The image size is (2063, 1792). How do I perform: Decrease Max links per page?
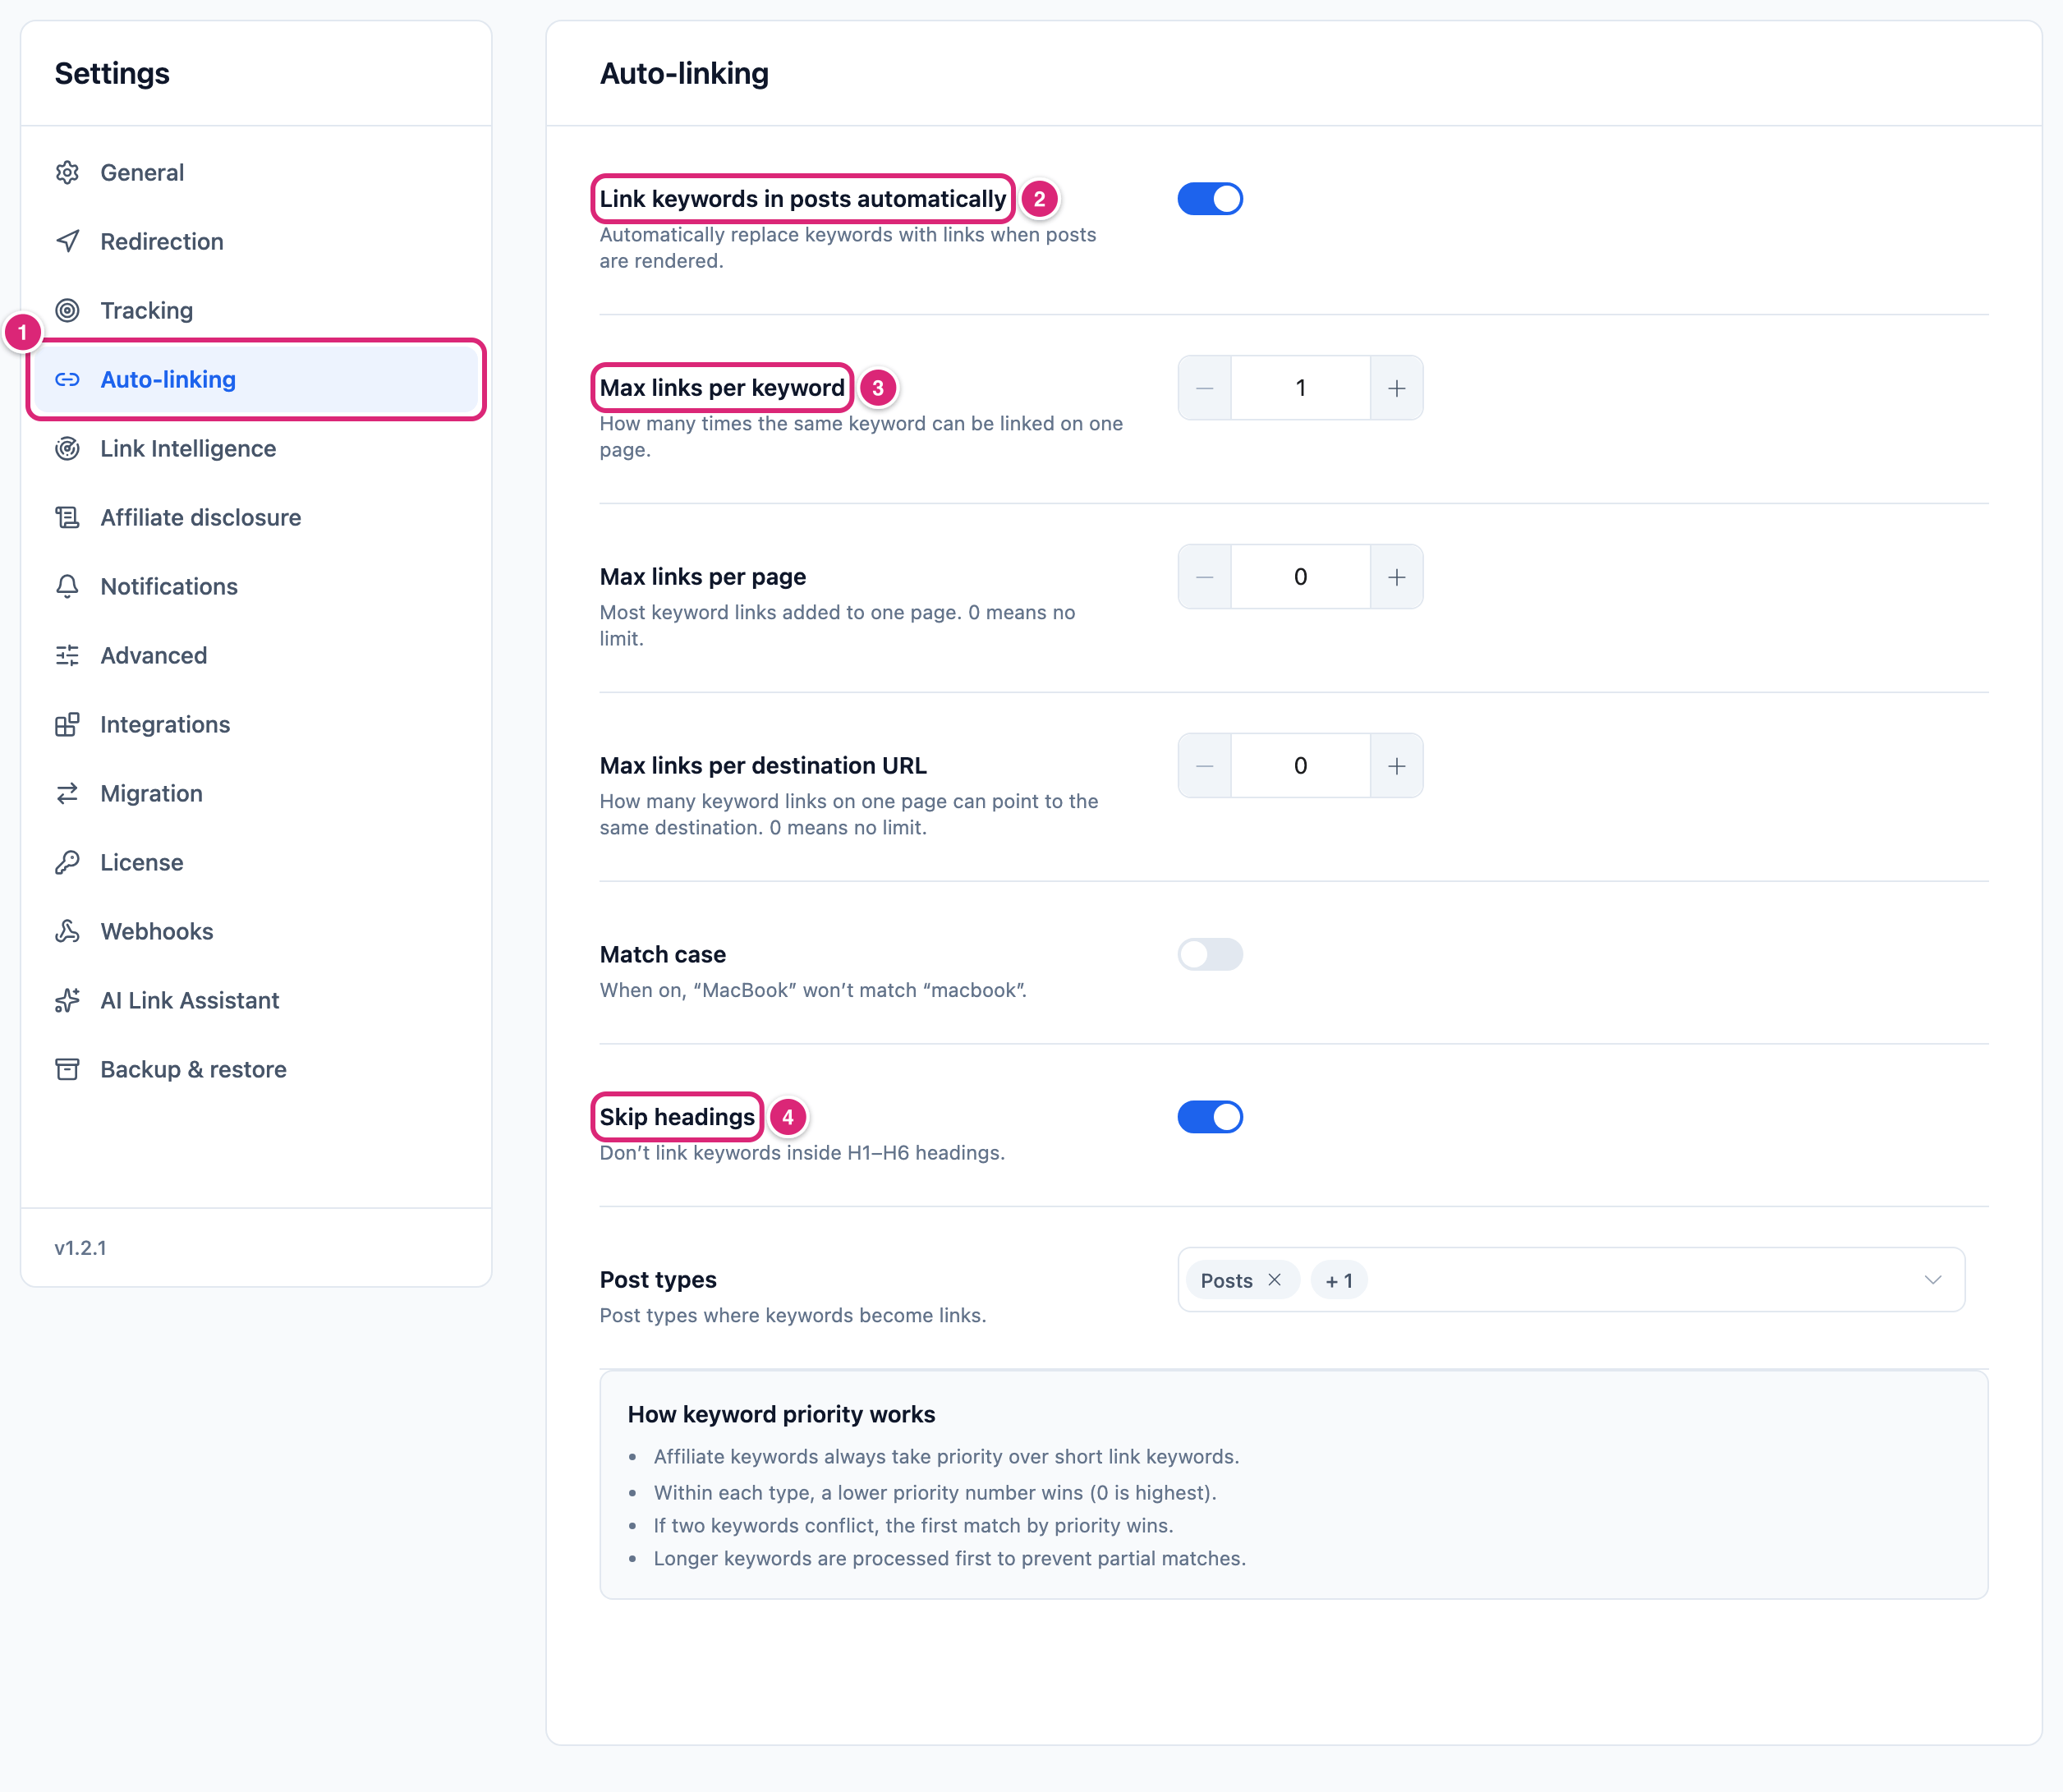coord(1205,577)
